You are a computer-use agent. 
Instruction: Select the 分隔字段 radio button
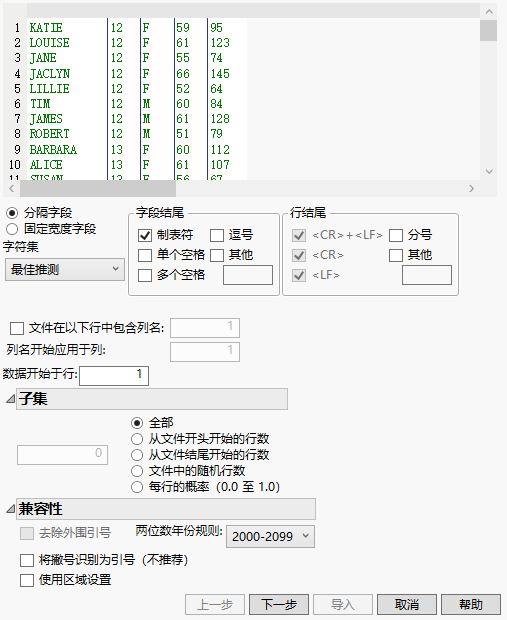click(x=12, y=213)
